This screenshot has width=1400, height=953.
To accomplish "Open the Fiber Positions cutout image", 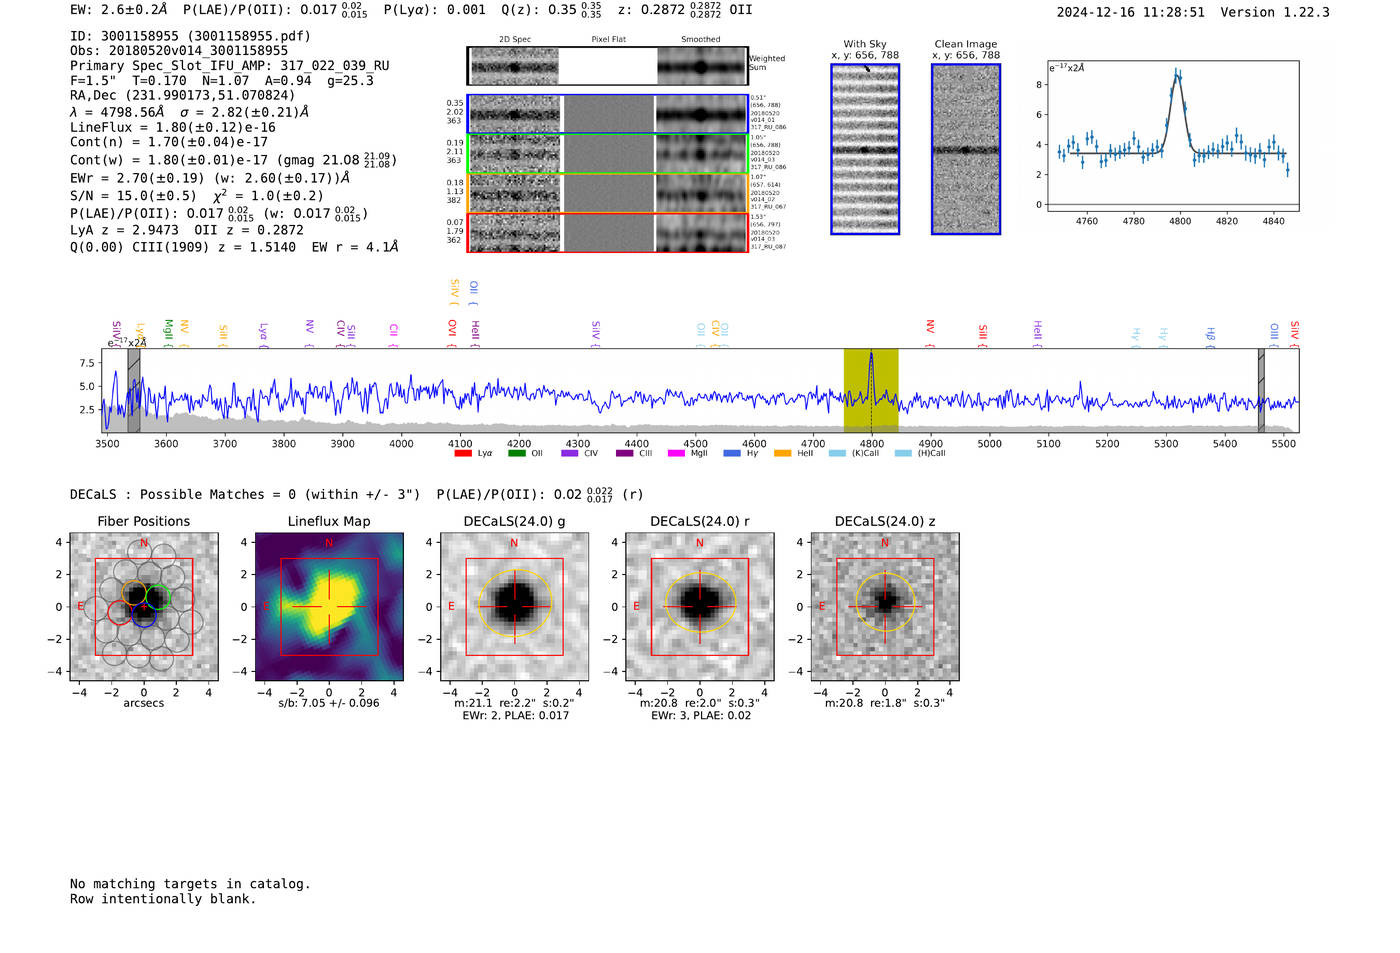I will (x=144, y=607).
